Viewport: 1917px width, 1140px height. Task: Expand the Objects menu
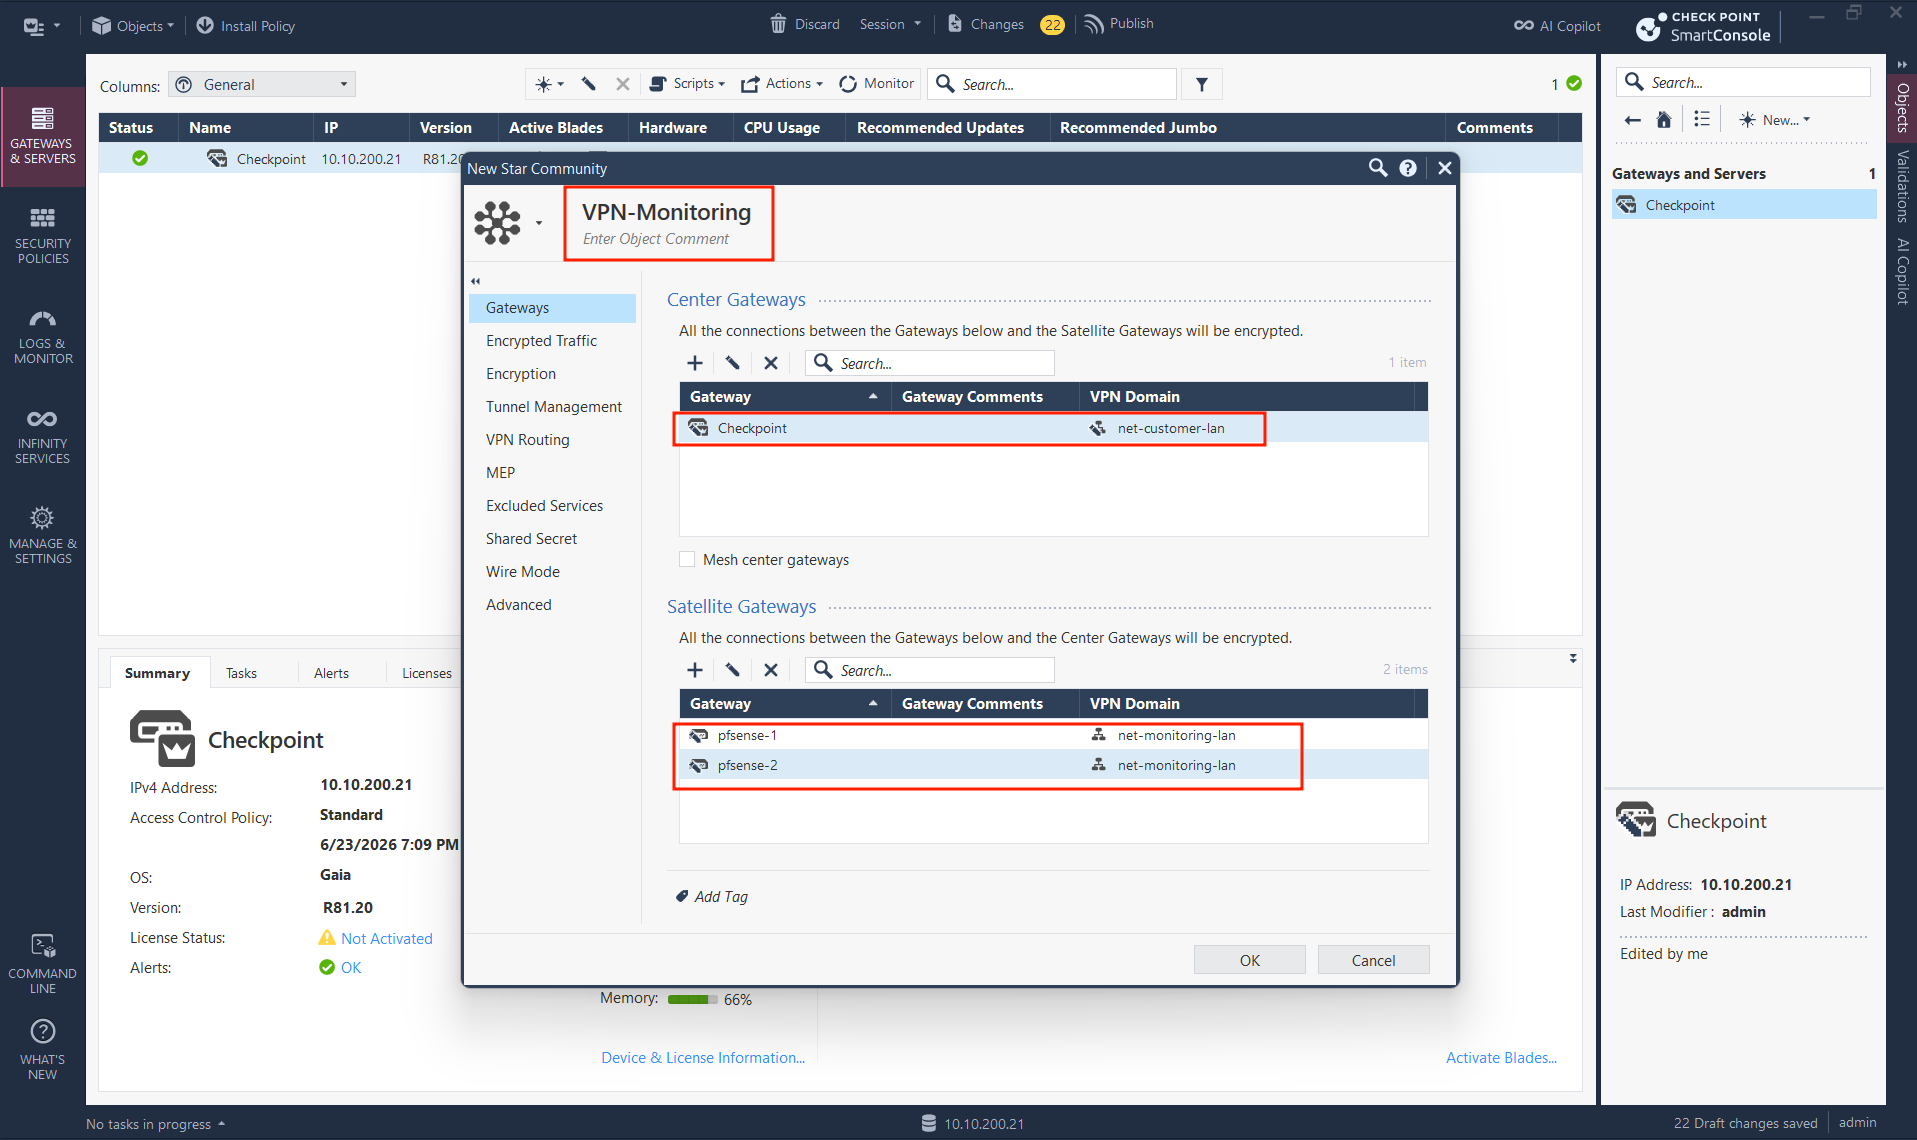pyautogui.click(x=133, y=26)
